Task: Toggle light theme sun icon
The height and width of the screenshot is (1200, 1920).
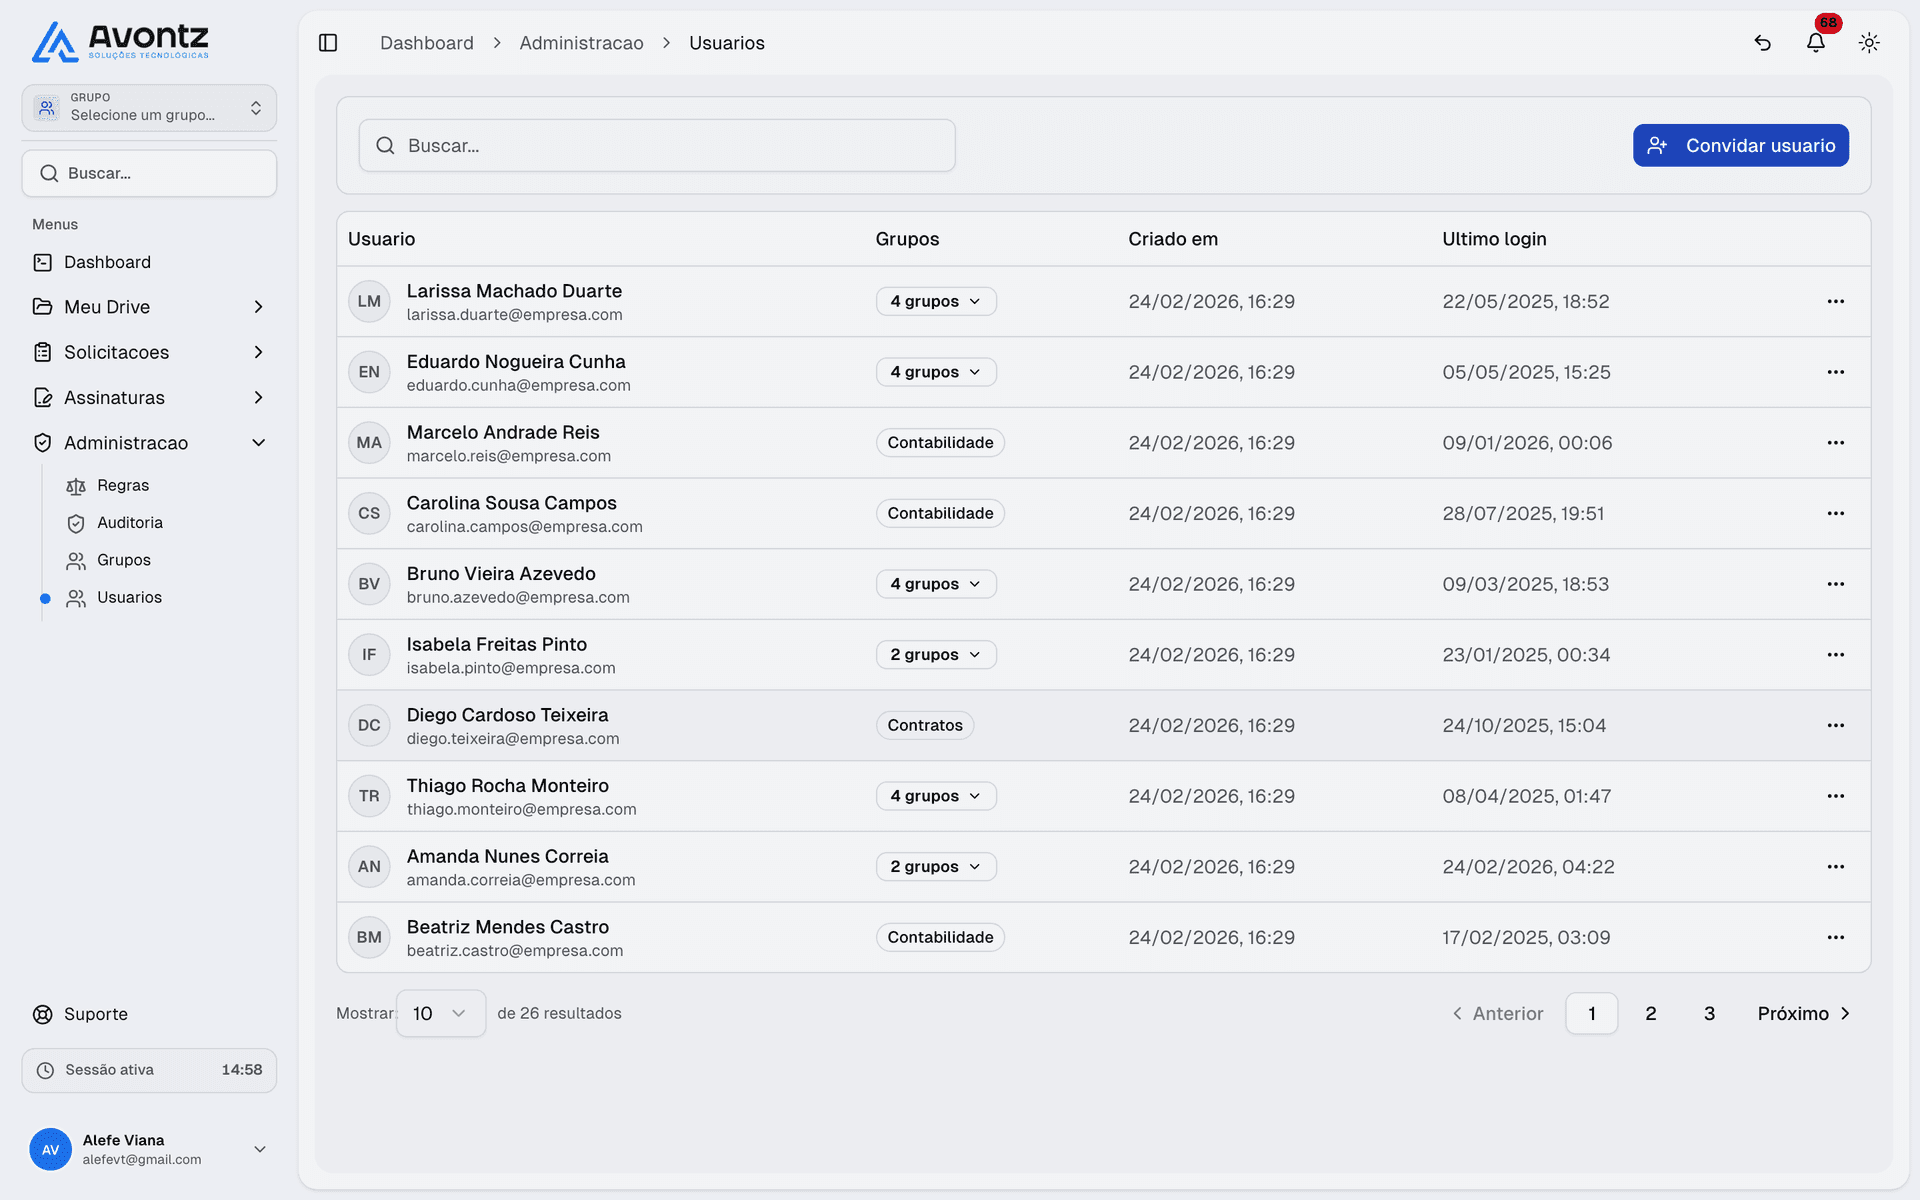Action: coord(1868,43)
